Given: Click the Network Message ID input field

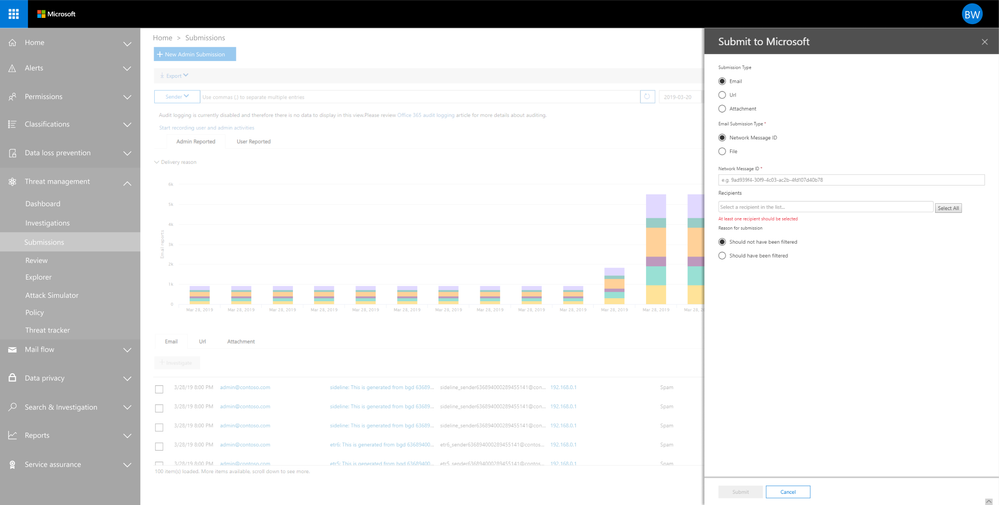Looking at the screenshot, I should pos(851,180).
